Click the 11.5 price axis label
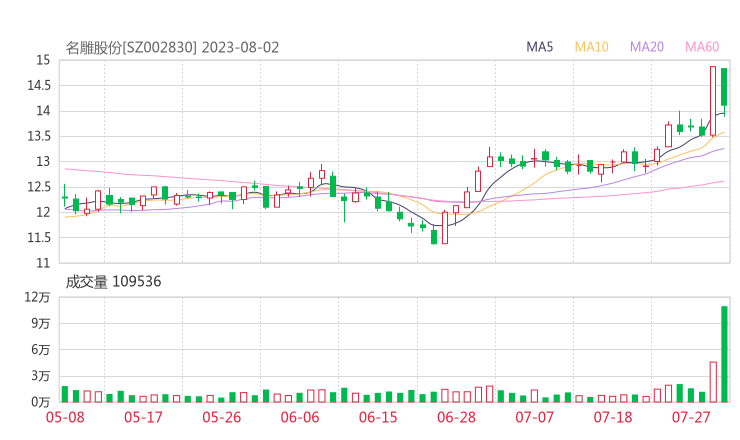 tap(39, 237)
